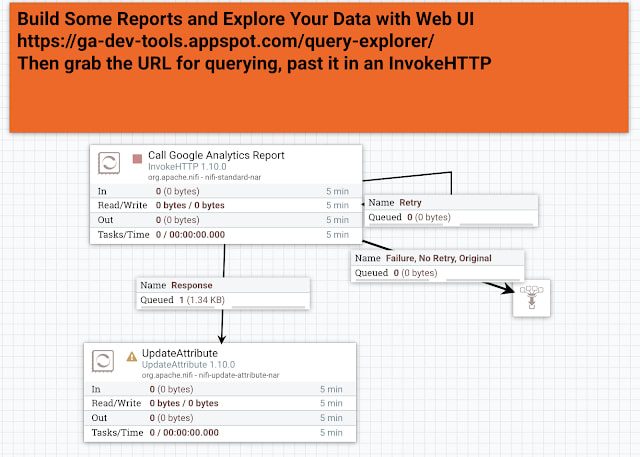The width and height of the screenshot is (640, 457).
Task: Click the red stopped status indicator
Action: tap(138, 159)
